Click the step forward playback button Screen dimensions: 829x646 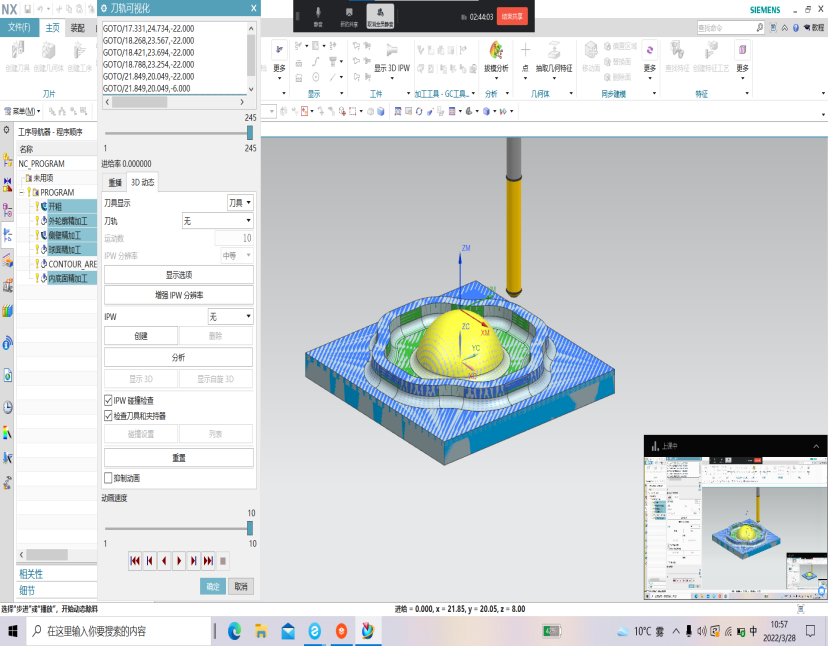click(x=194, y=560)
